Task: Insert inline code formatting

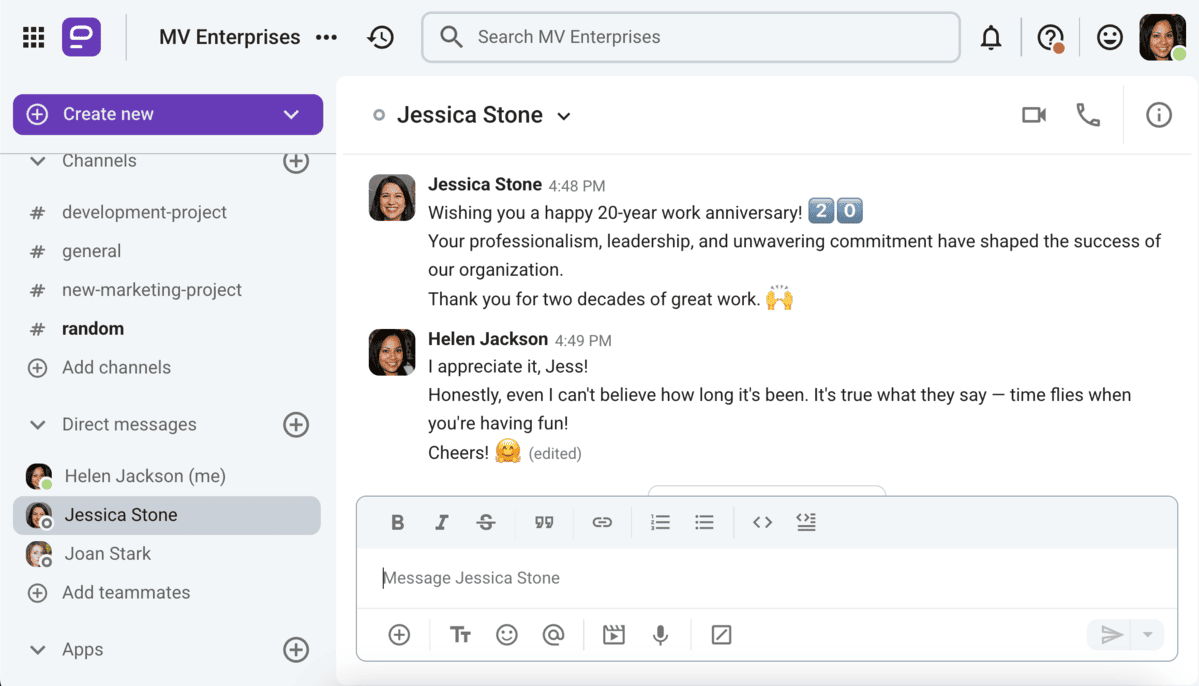Action: point(762,522)
